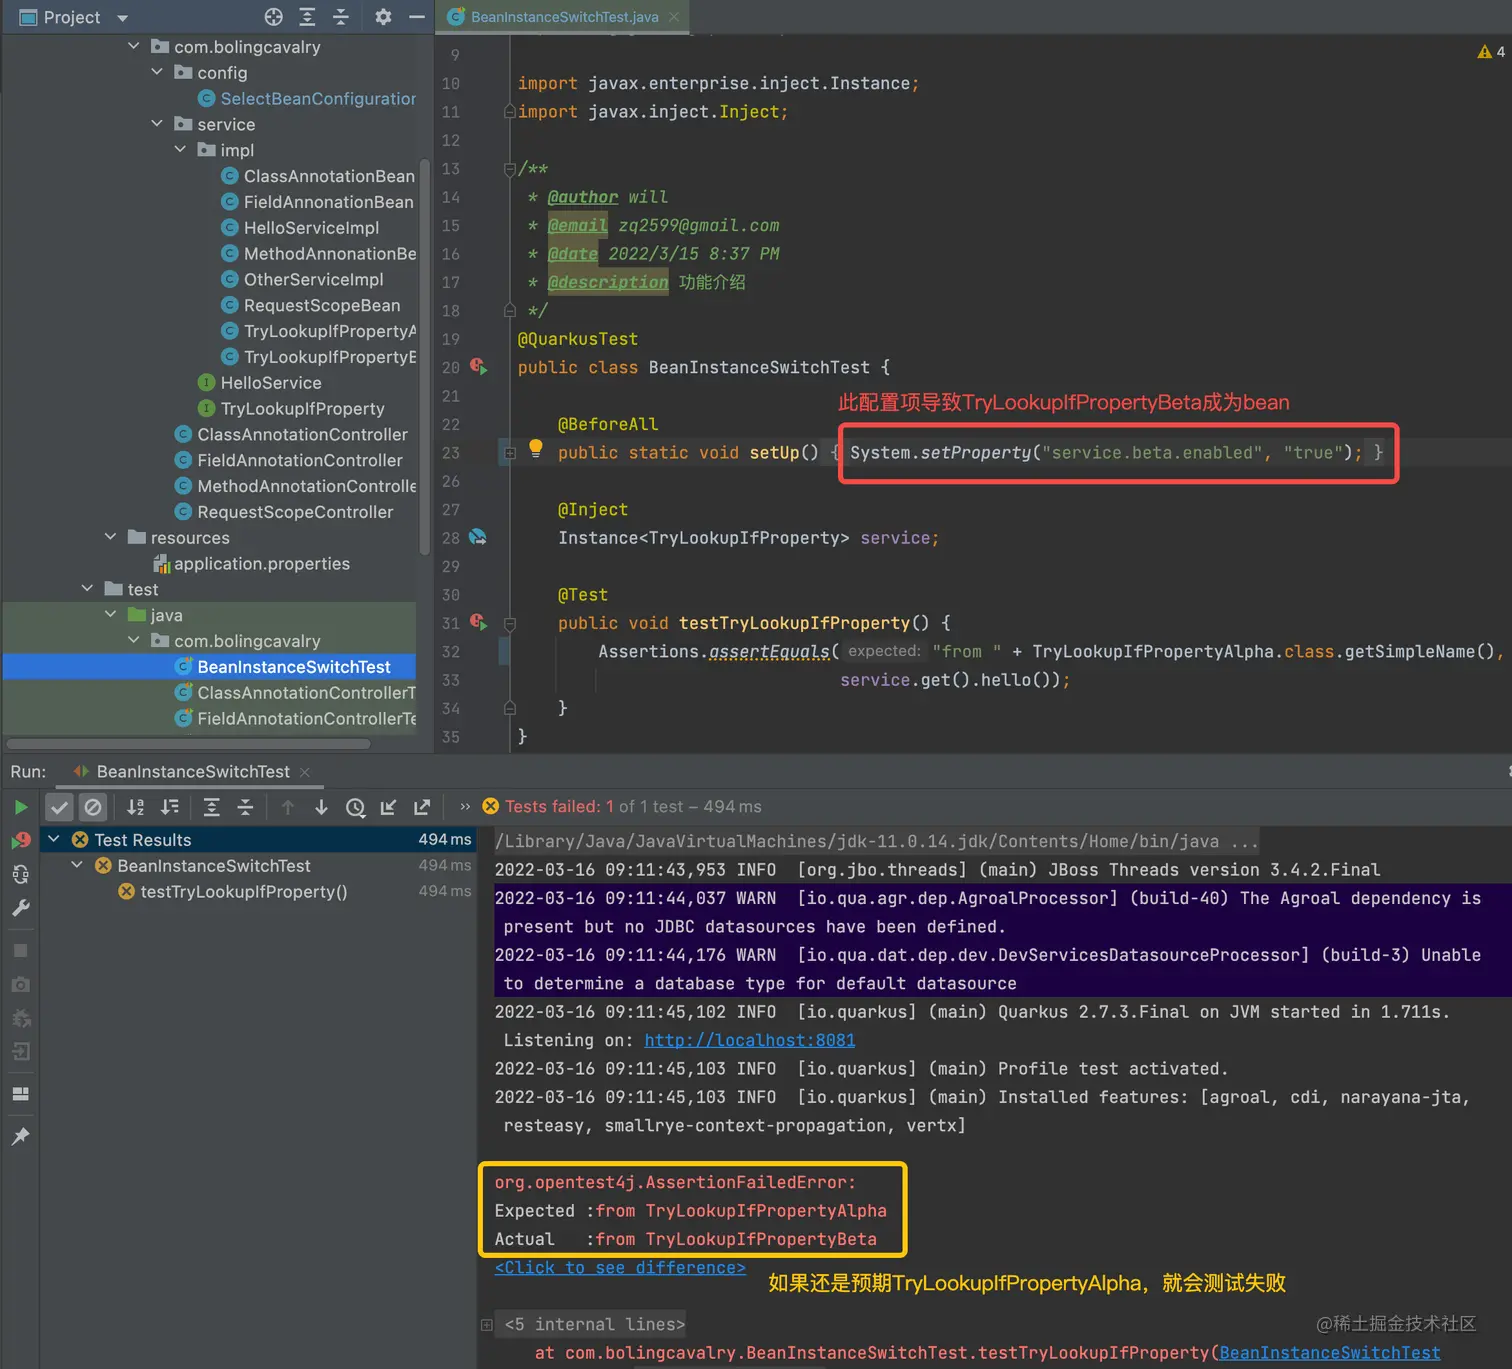The height and width of the screenshot is (1369, 1512).
Task: Collapse the service folder
Action: (x=157, y=124)
